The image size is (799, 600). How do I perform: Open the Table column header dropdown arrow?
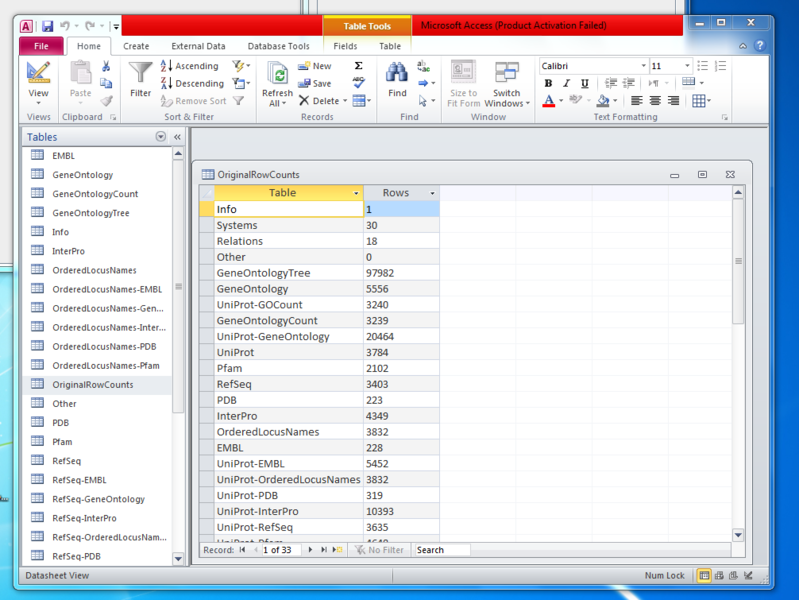pyautogui.click(x=356, y=193)
